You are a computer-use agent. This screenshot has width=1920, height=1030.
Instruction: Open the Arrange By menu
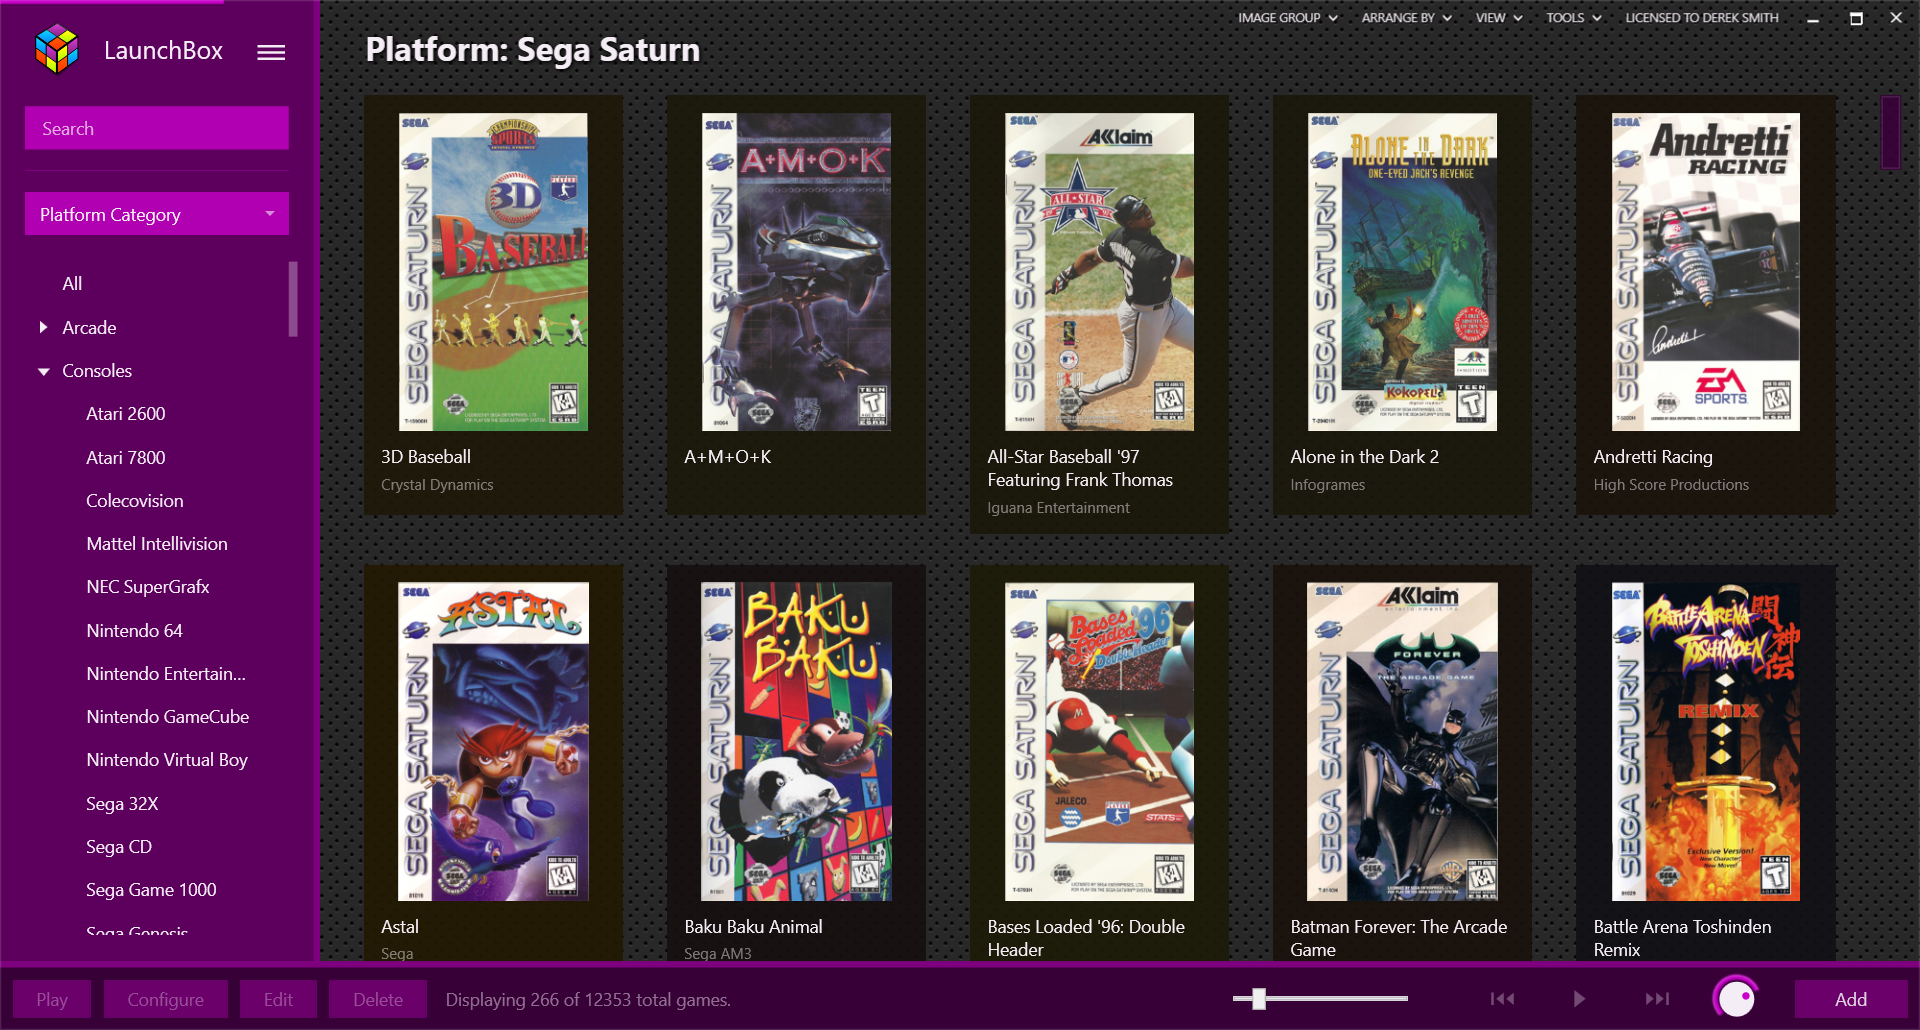coord(1406,18)
